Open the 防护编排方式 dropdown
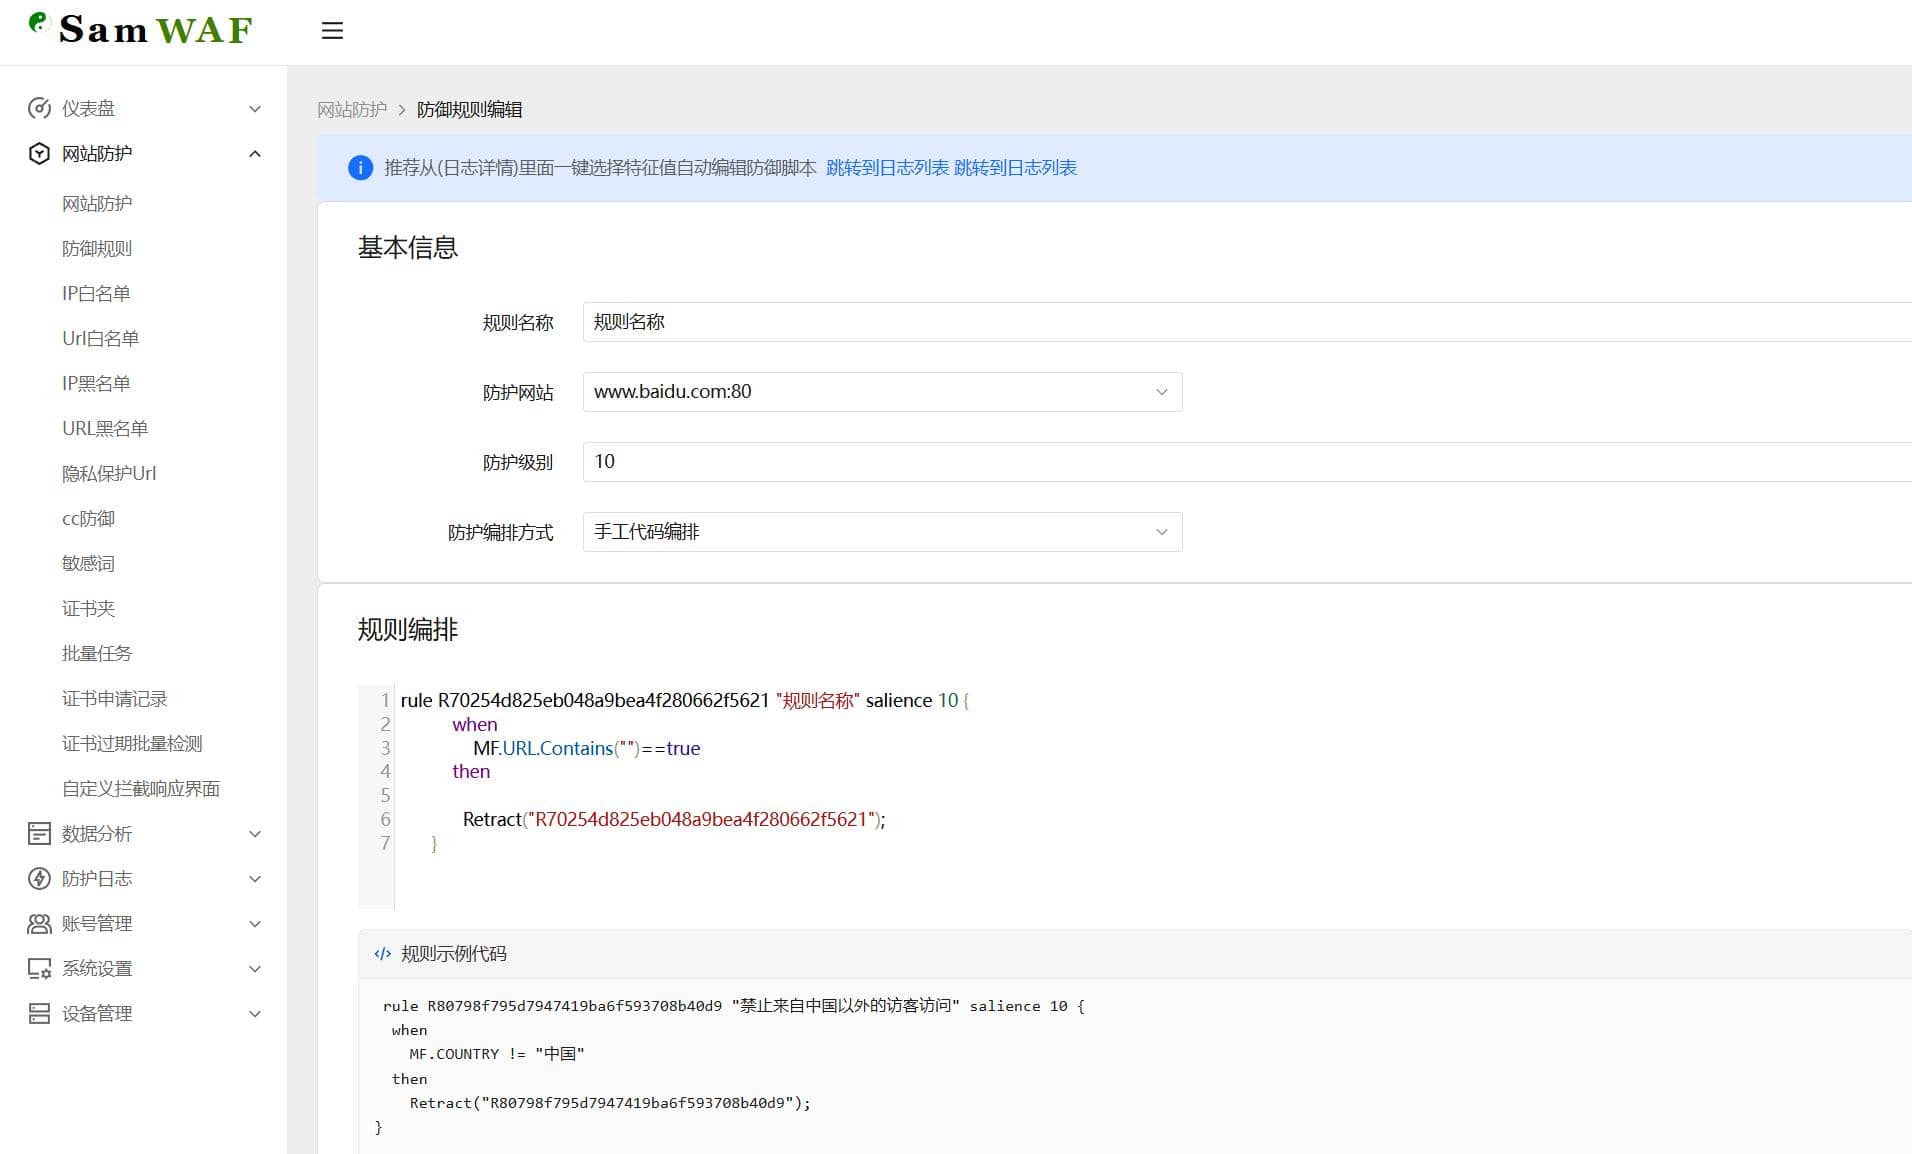This screenshot has width=1912, height=1154. [881, 532]
